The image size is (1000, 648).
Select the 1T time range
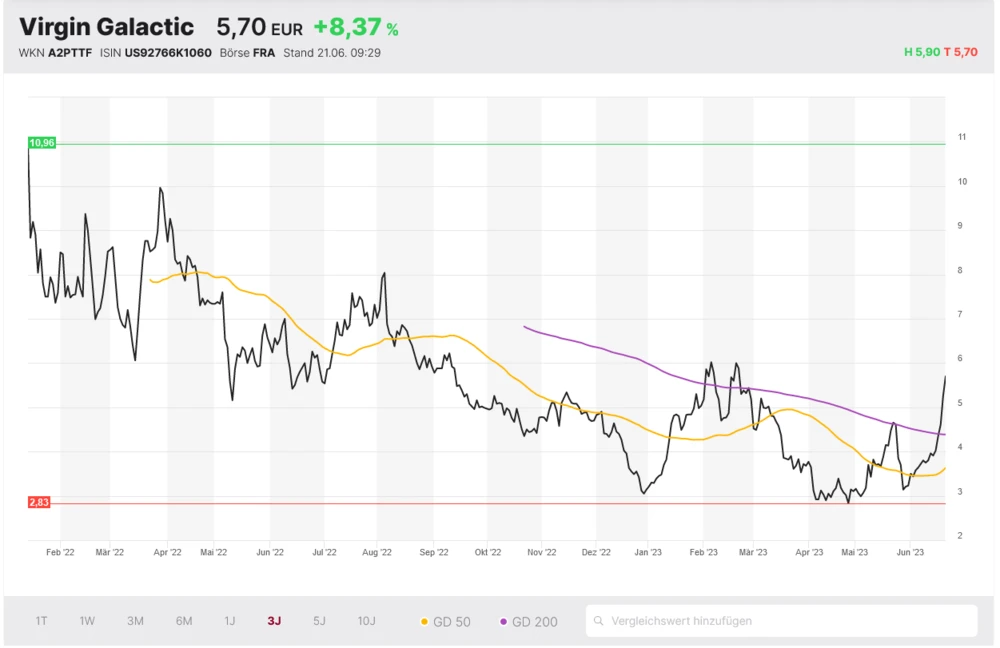coord(42,621)
